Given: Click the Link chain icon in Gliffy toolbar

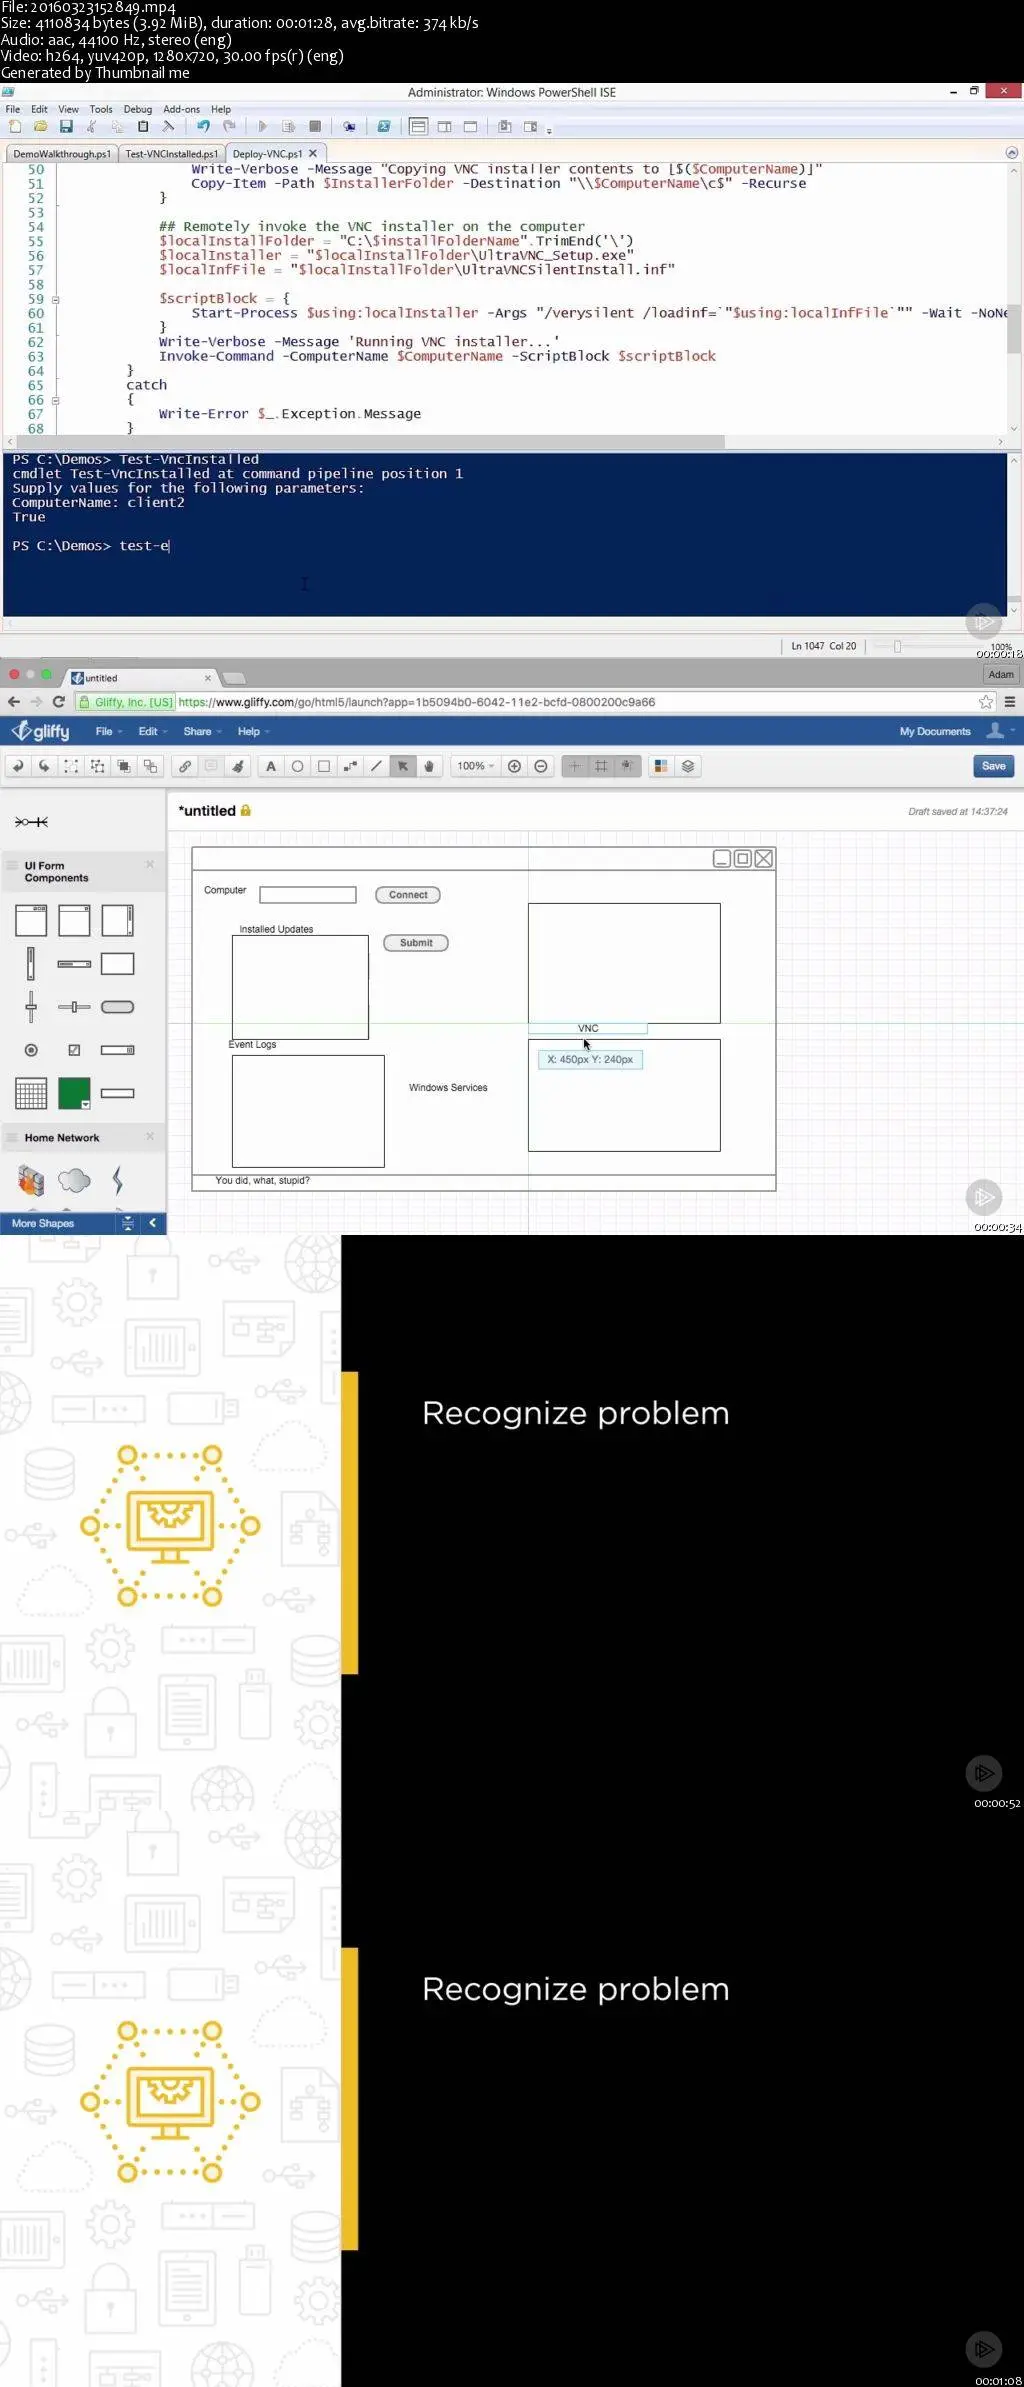Looking at the screenshot, I should (x=185, y=766).
